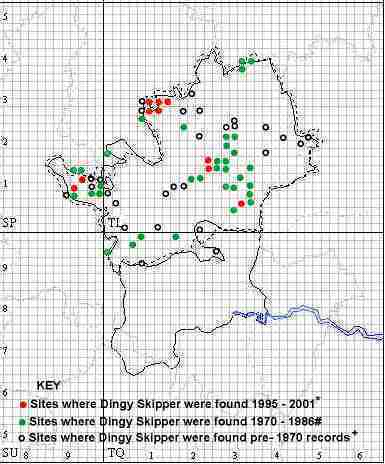Click bottom-margin grid number "6"

(360, 455)
